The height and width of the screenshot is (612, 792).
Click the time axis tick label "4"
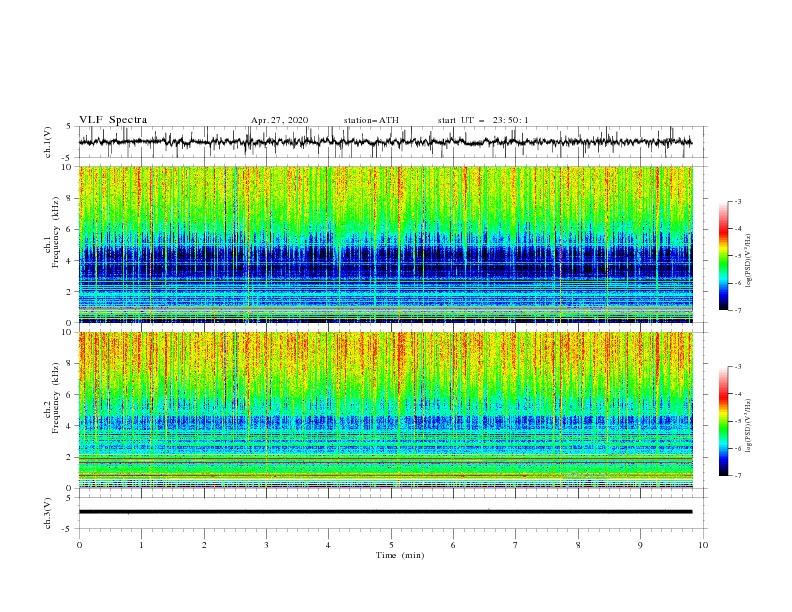click(x=328, y=545)
